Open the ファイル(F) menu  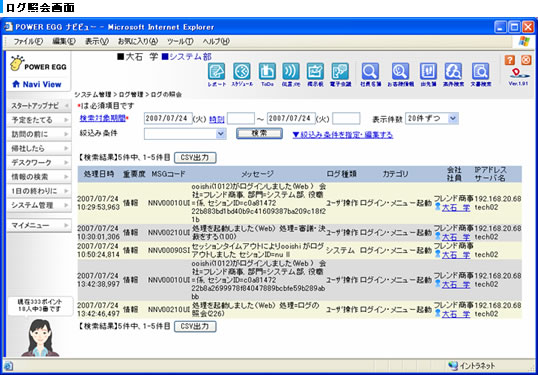[28, 42]
